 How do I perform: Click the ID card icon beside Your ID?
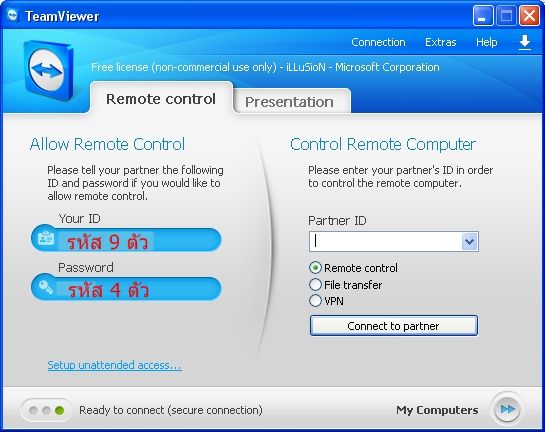[x=46, y=238]
